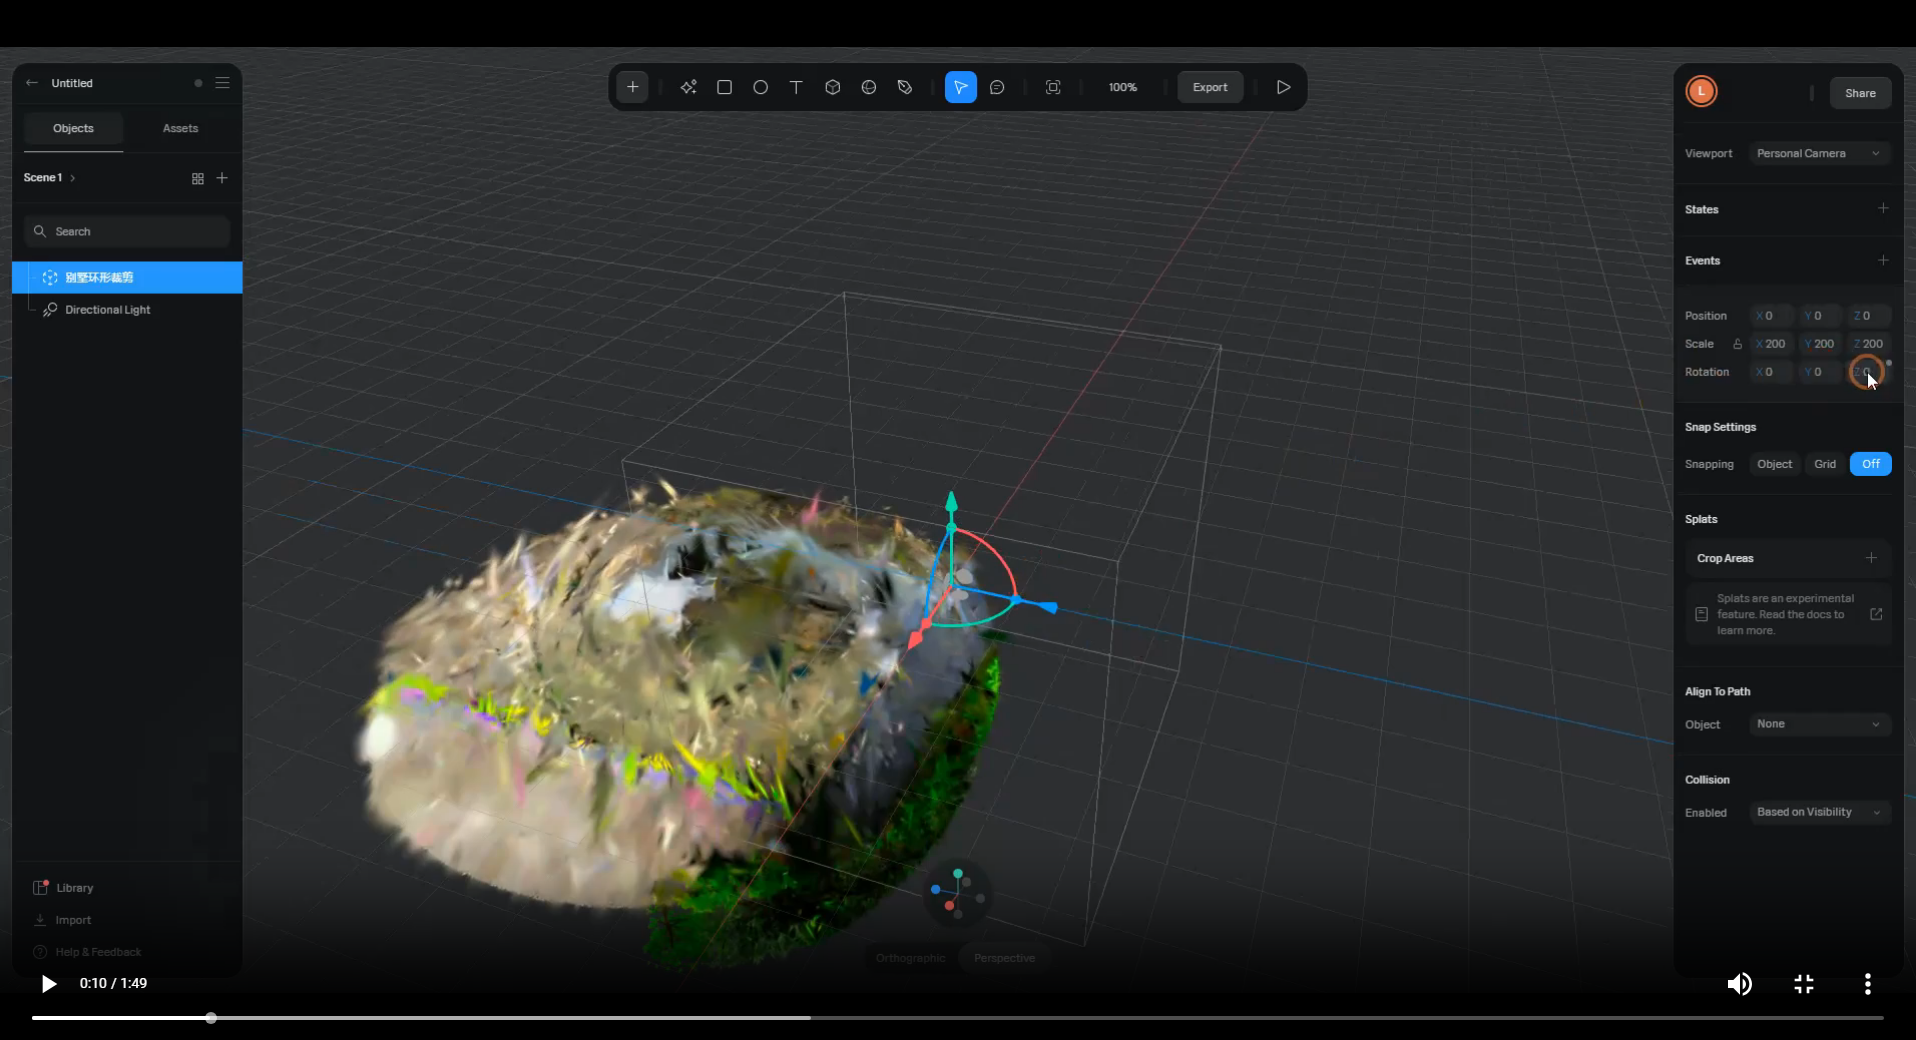Select the Directional Light object
This screenshot has height=1040, width=1916.
pos(108,310)
